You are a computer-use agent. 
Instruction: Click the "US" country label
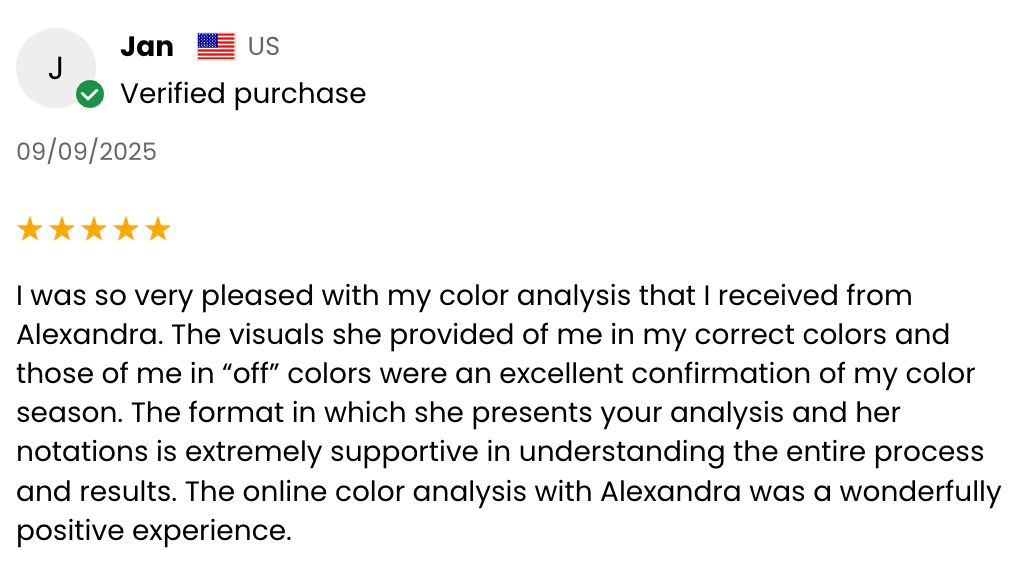[264, 46]
